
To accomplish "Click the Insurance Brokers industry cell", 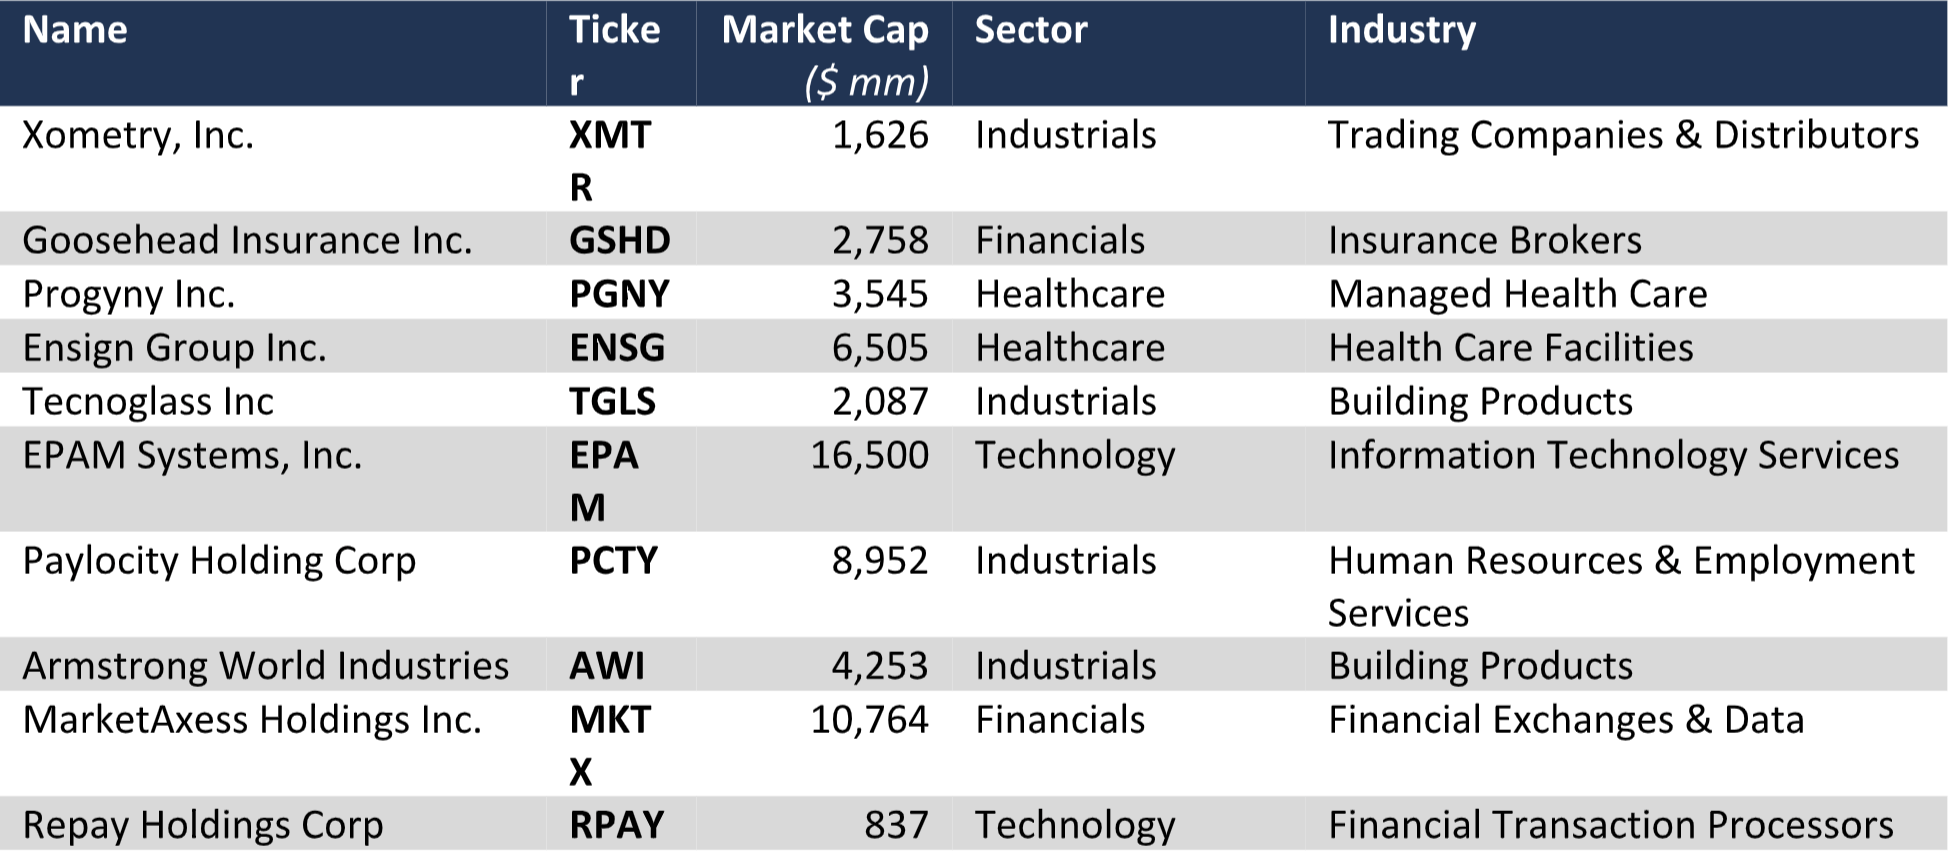I will (1485, 240).
